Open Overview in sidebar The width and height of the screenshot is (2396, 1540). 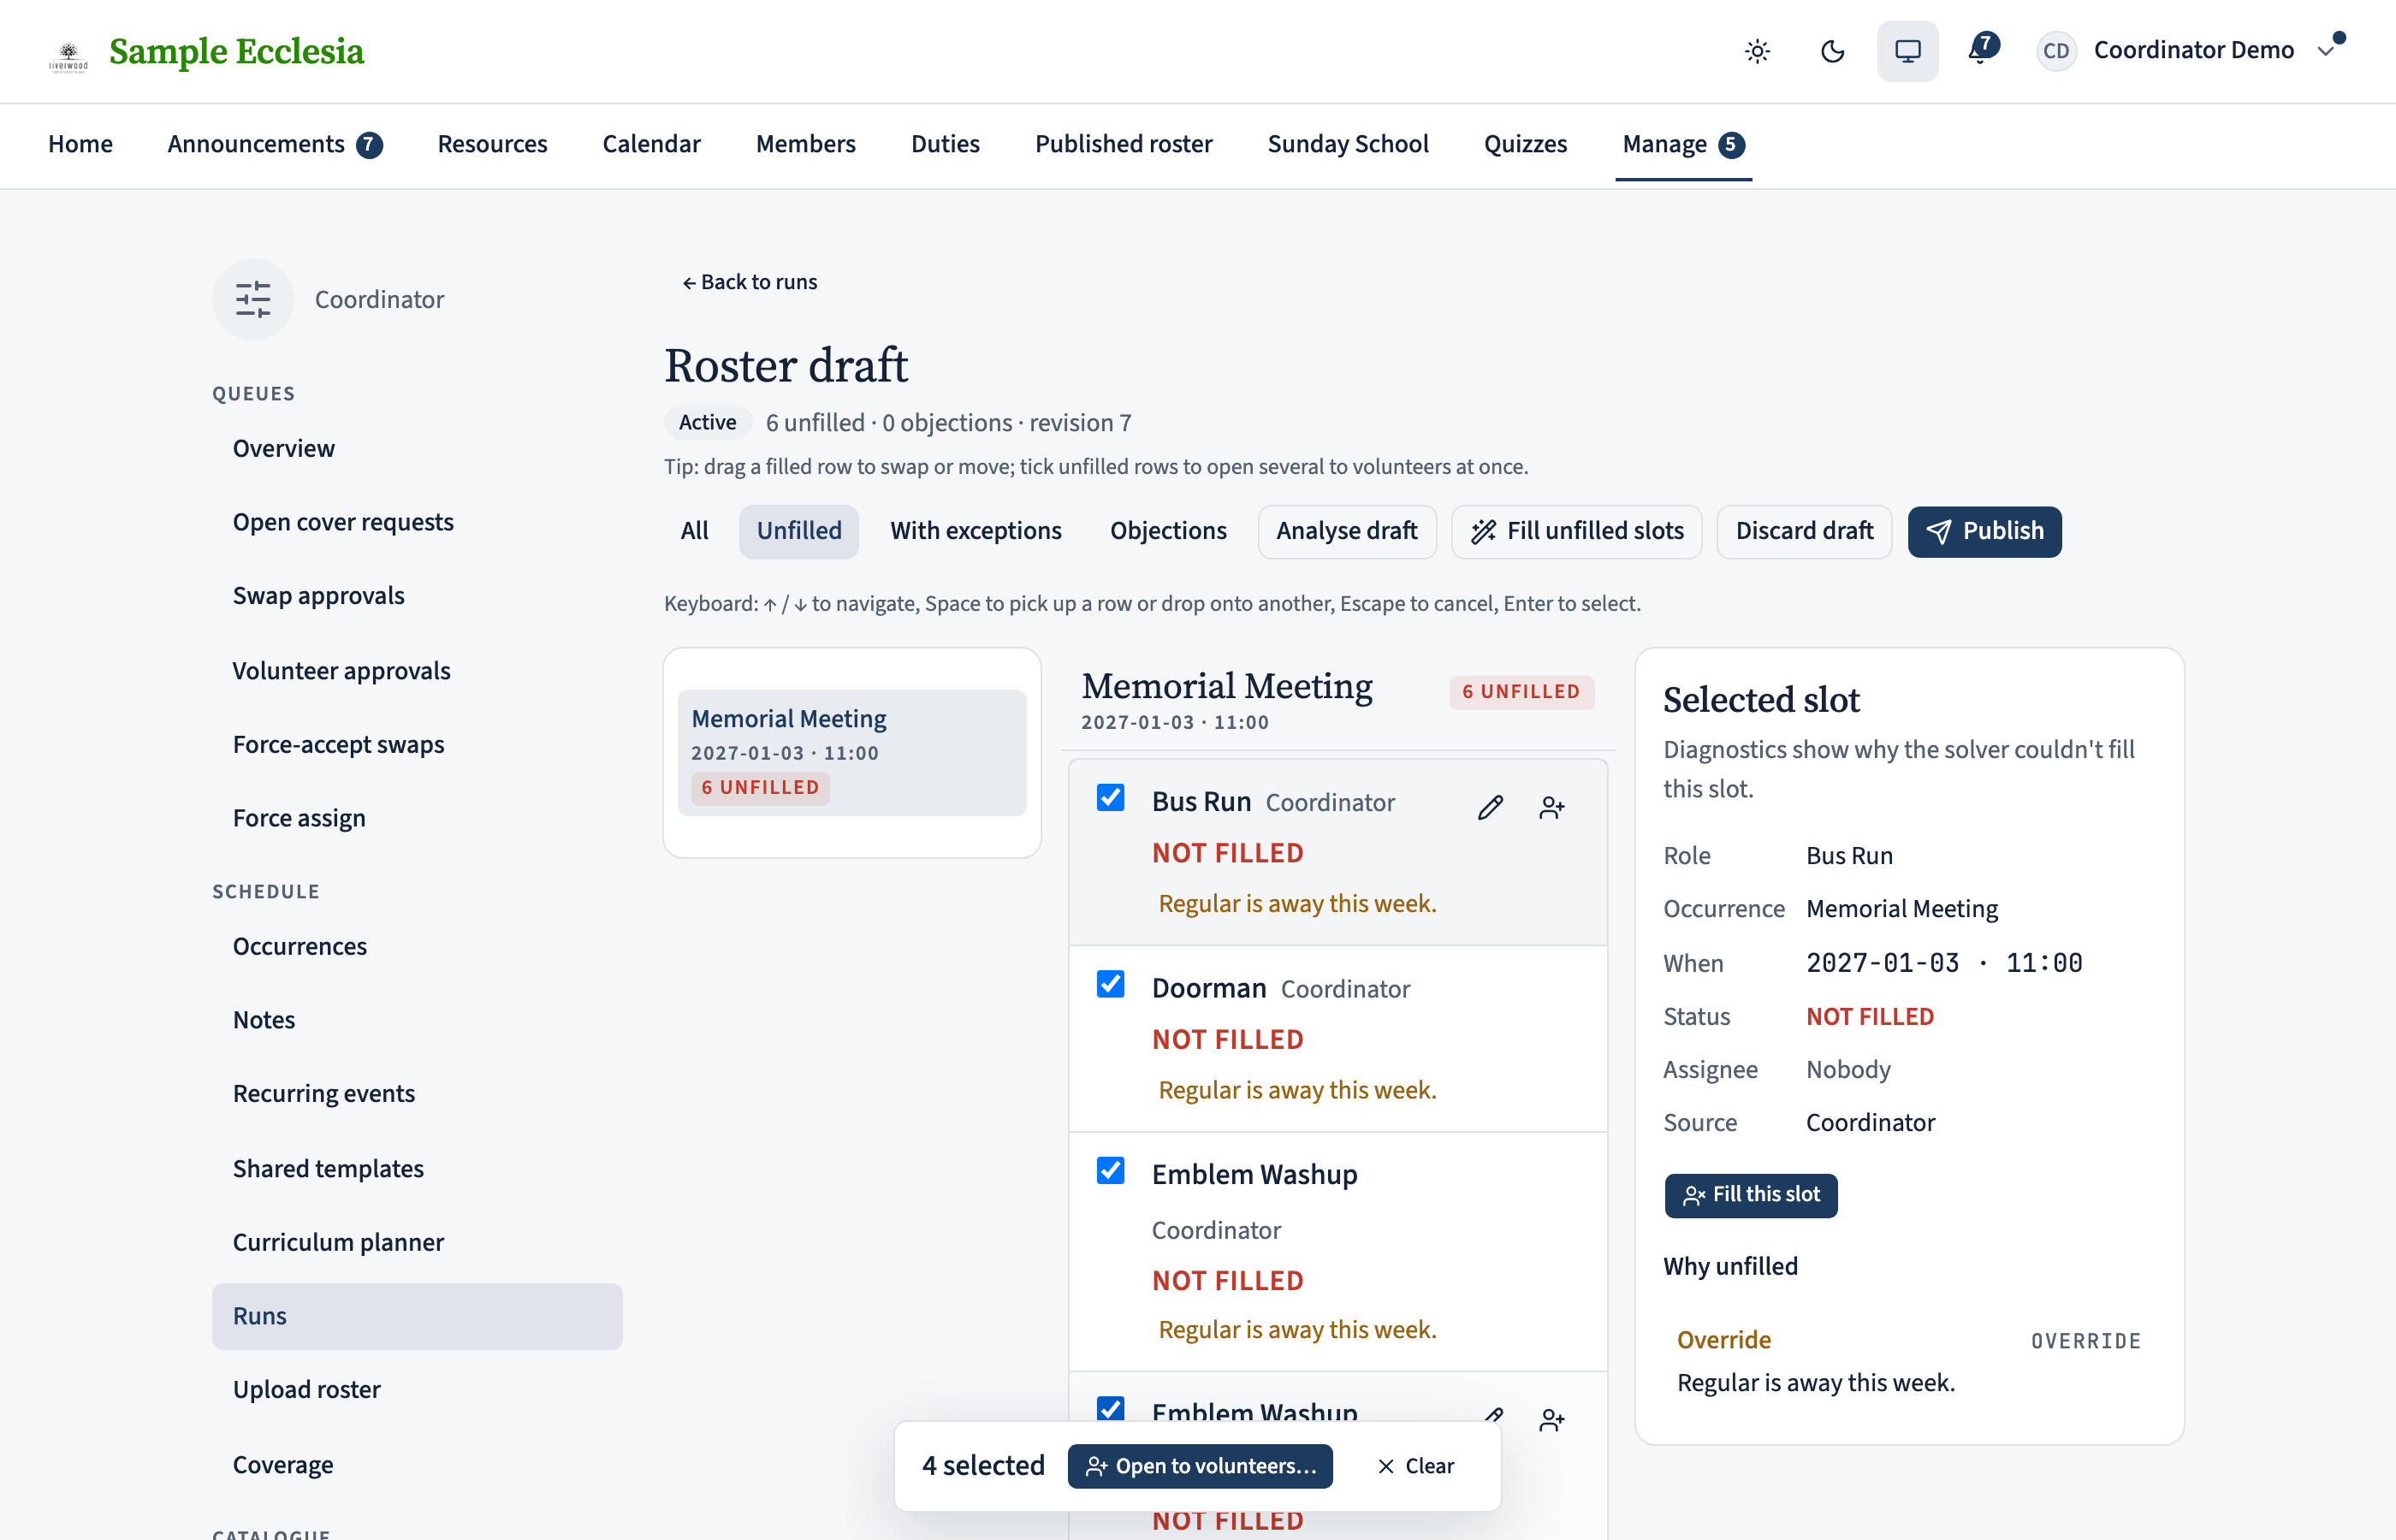pyautogui.click(x=417, y=449)
